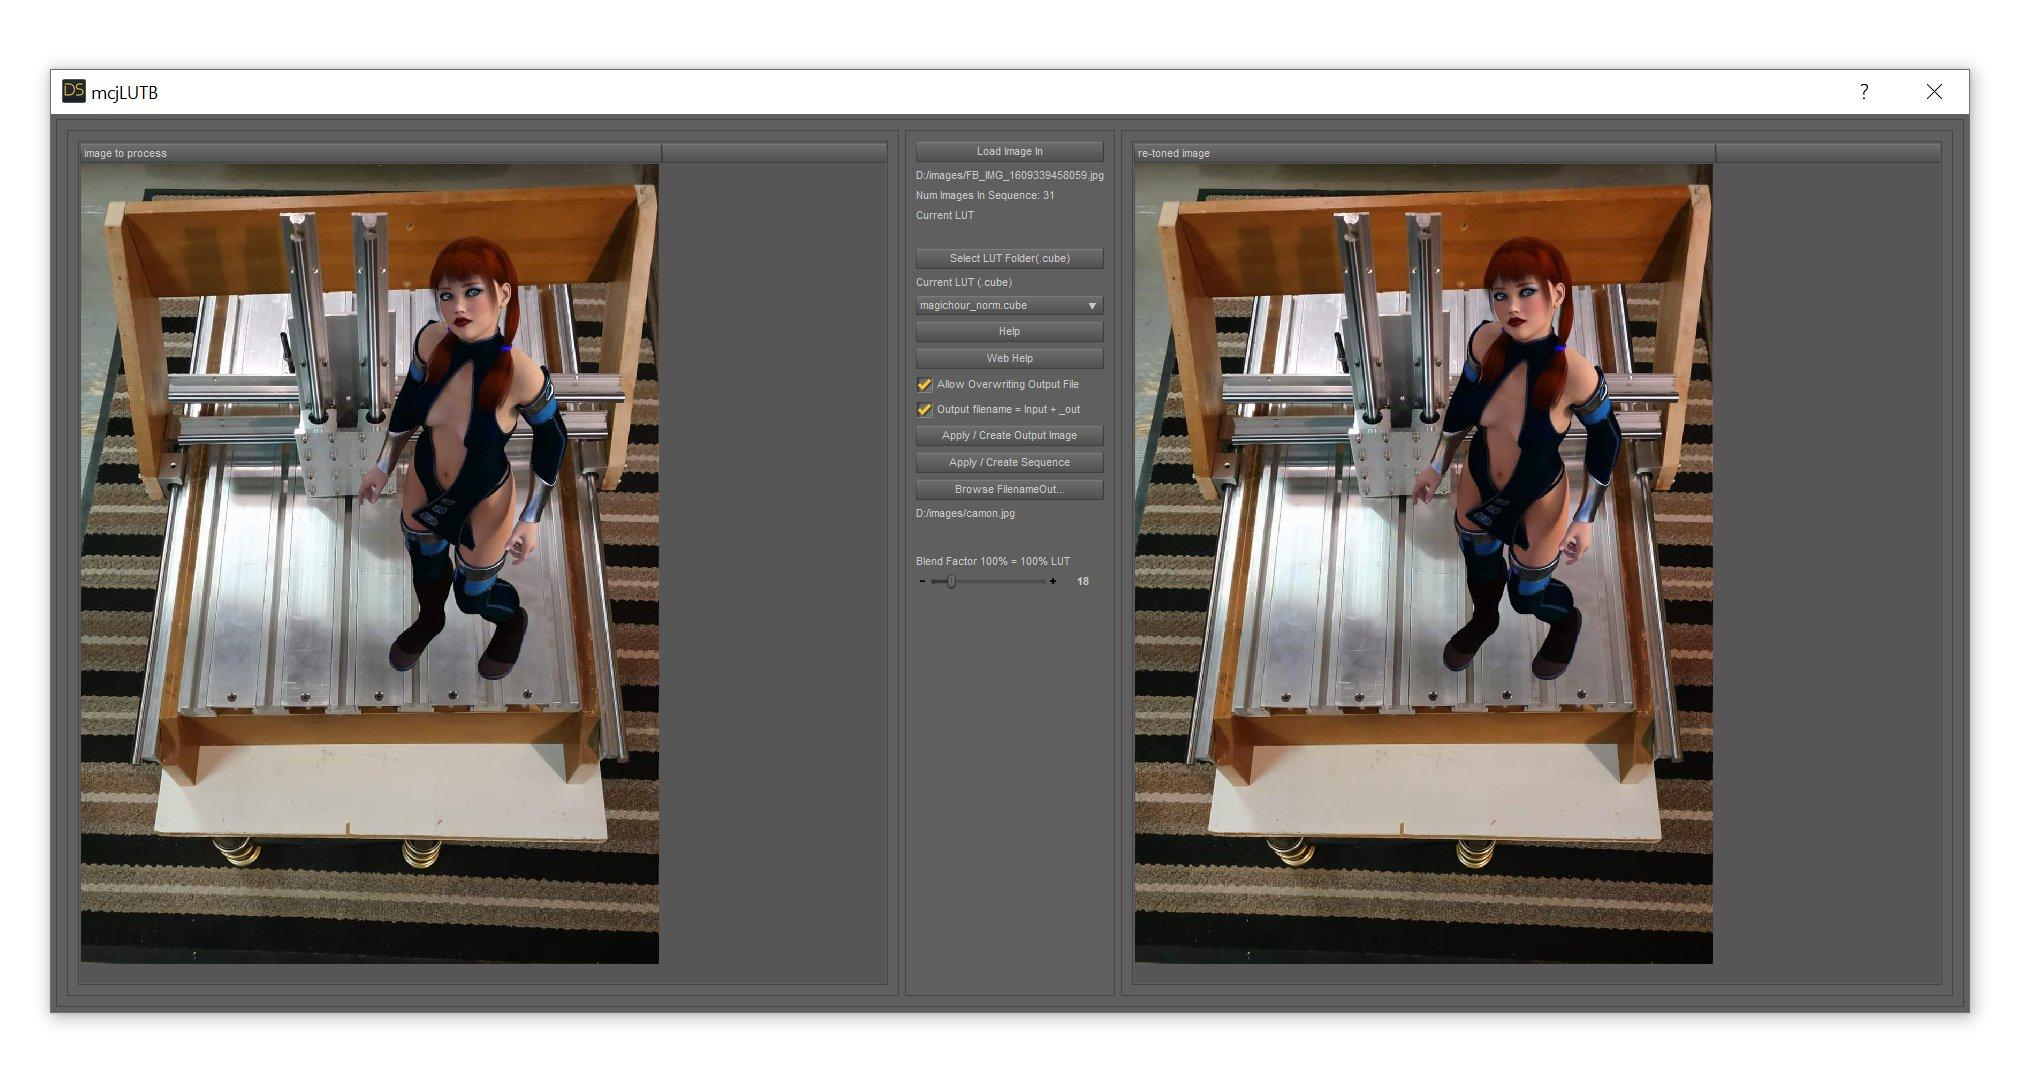This screenshot has width=2036, height=1090.
Task: Toggle Allow Overwriting Output File checkbox
Action: point(925,385)
